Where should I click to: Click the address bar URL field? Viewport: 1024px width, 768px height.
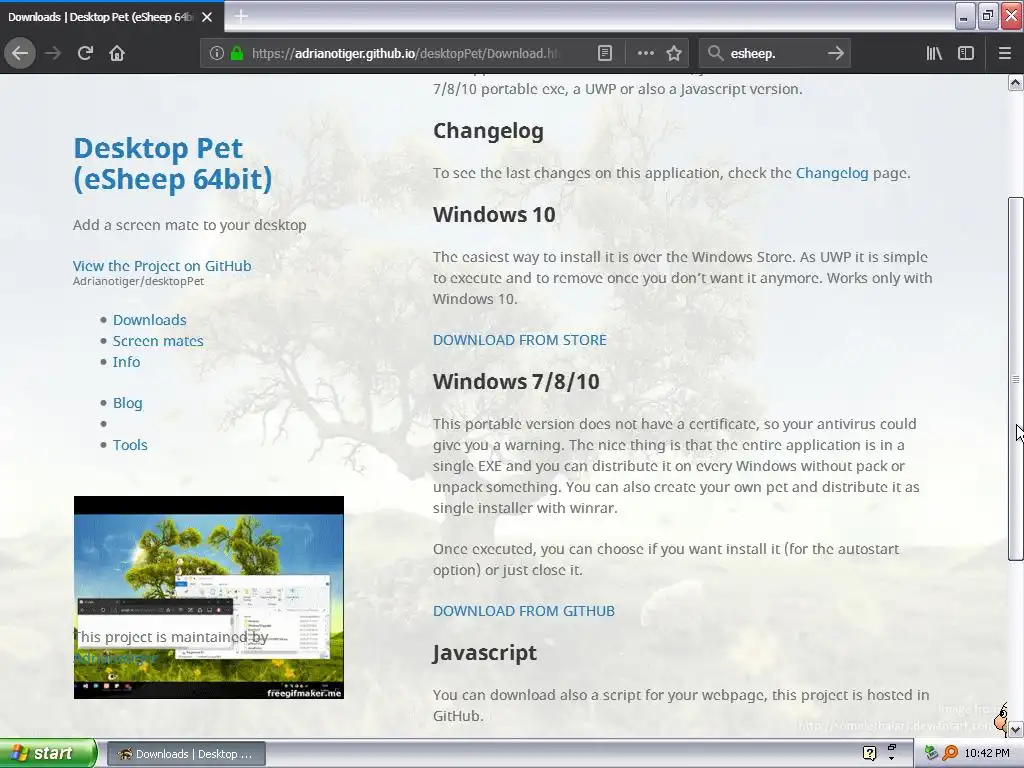coord(405,54)
